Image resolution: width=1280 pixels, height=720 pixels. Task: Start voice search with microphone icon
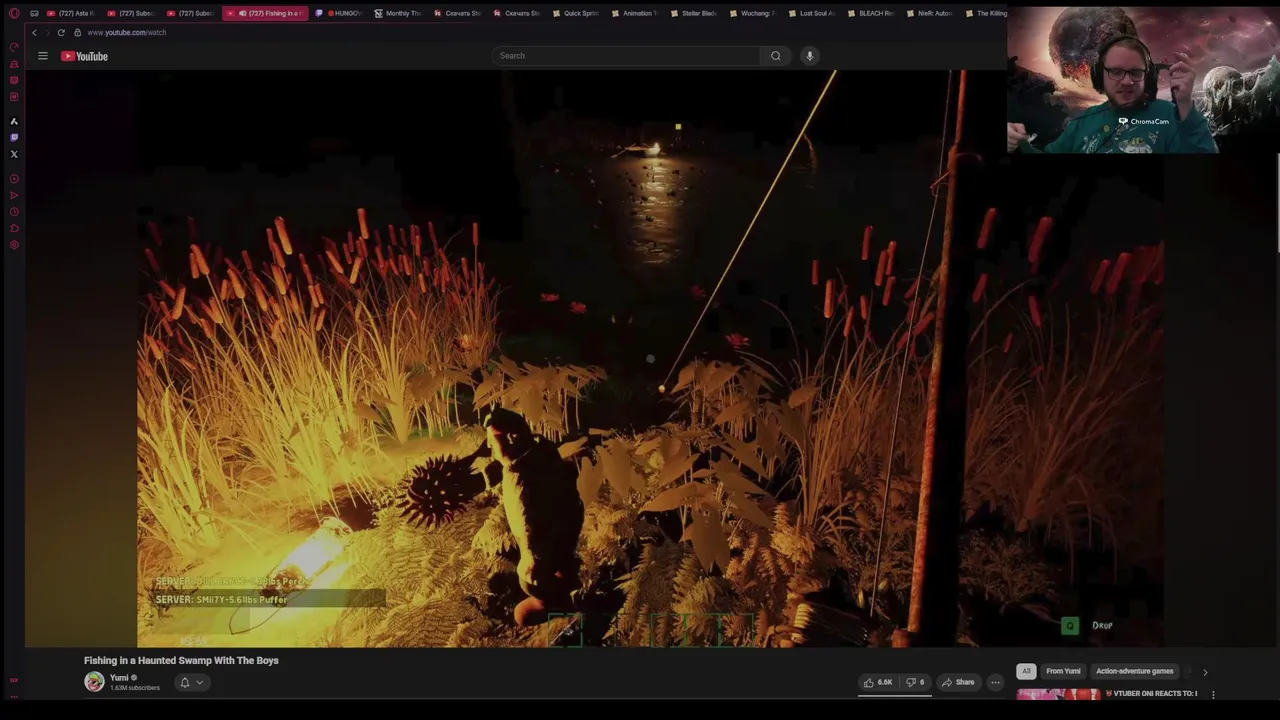(x=810, y=56)
